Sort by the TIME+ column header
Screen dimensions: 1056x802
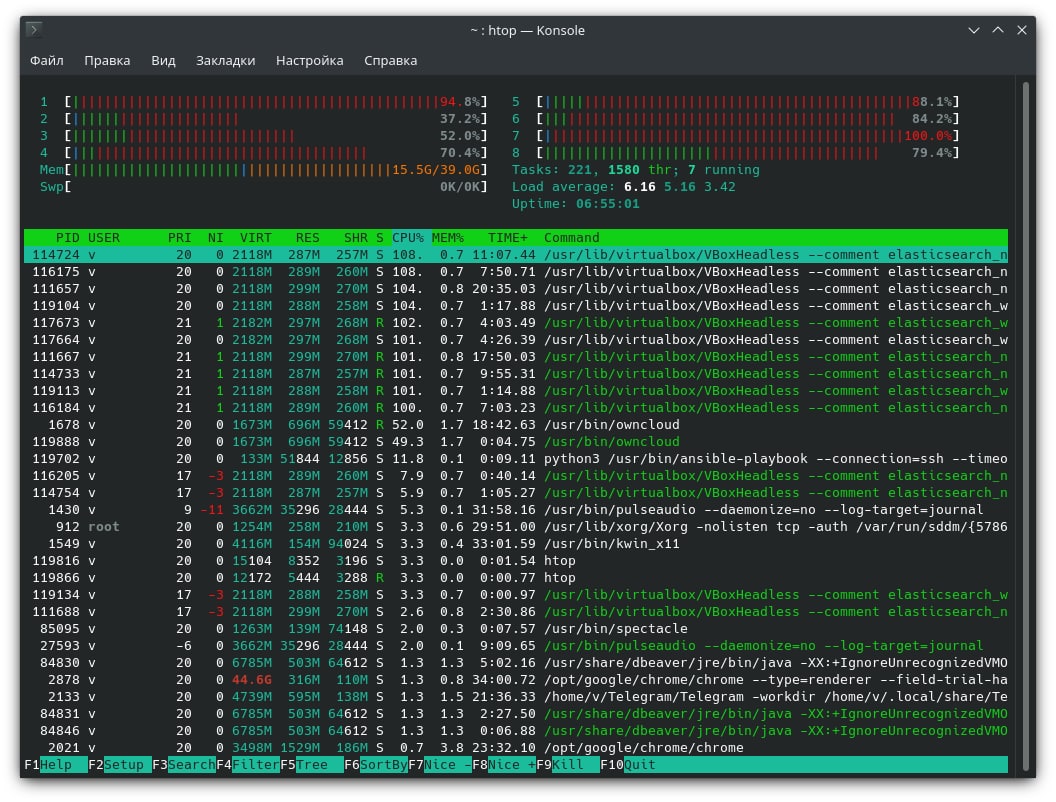pos(508,238)
